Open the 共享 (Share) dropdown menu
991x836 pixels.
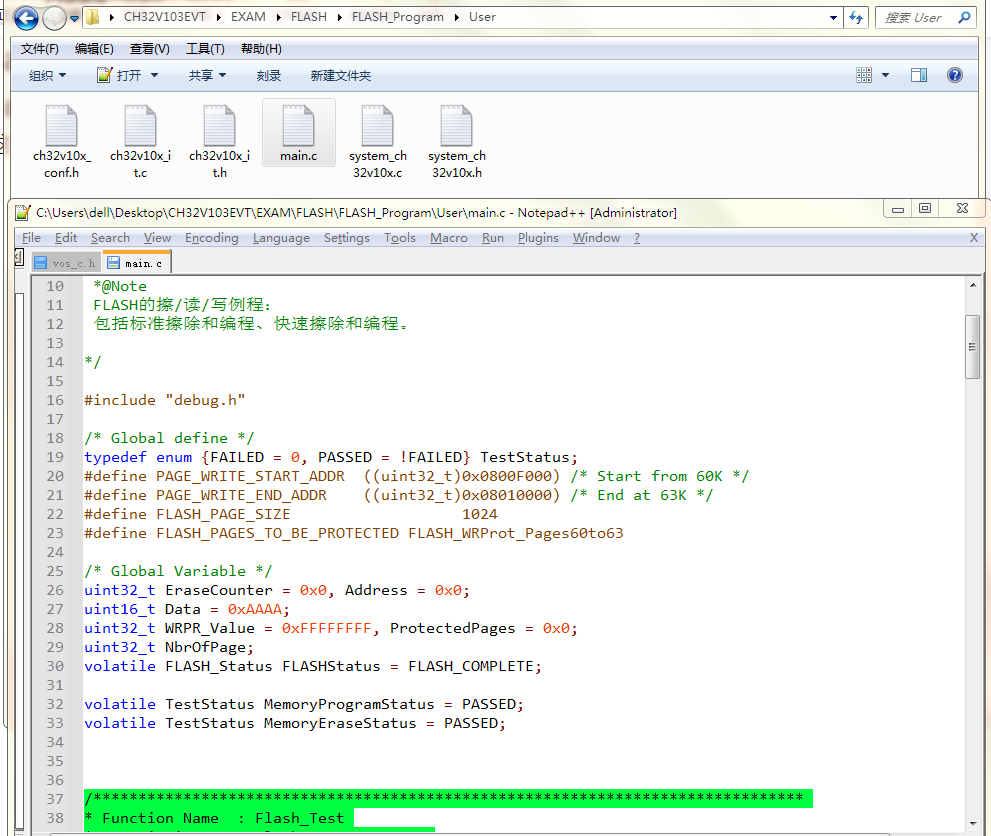[x=207, y=75]
